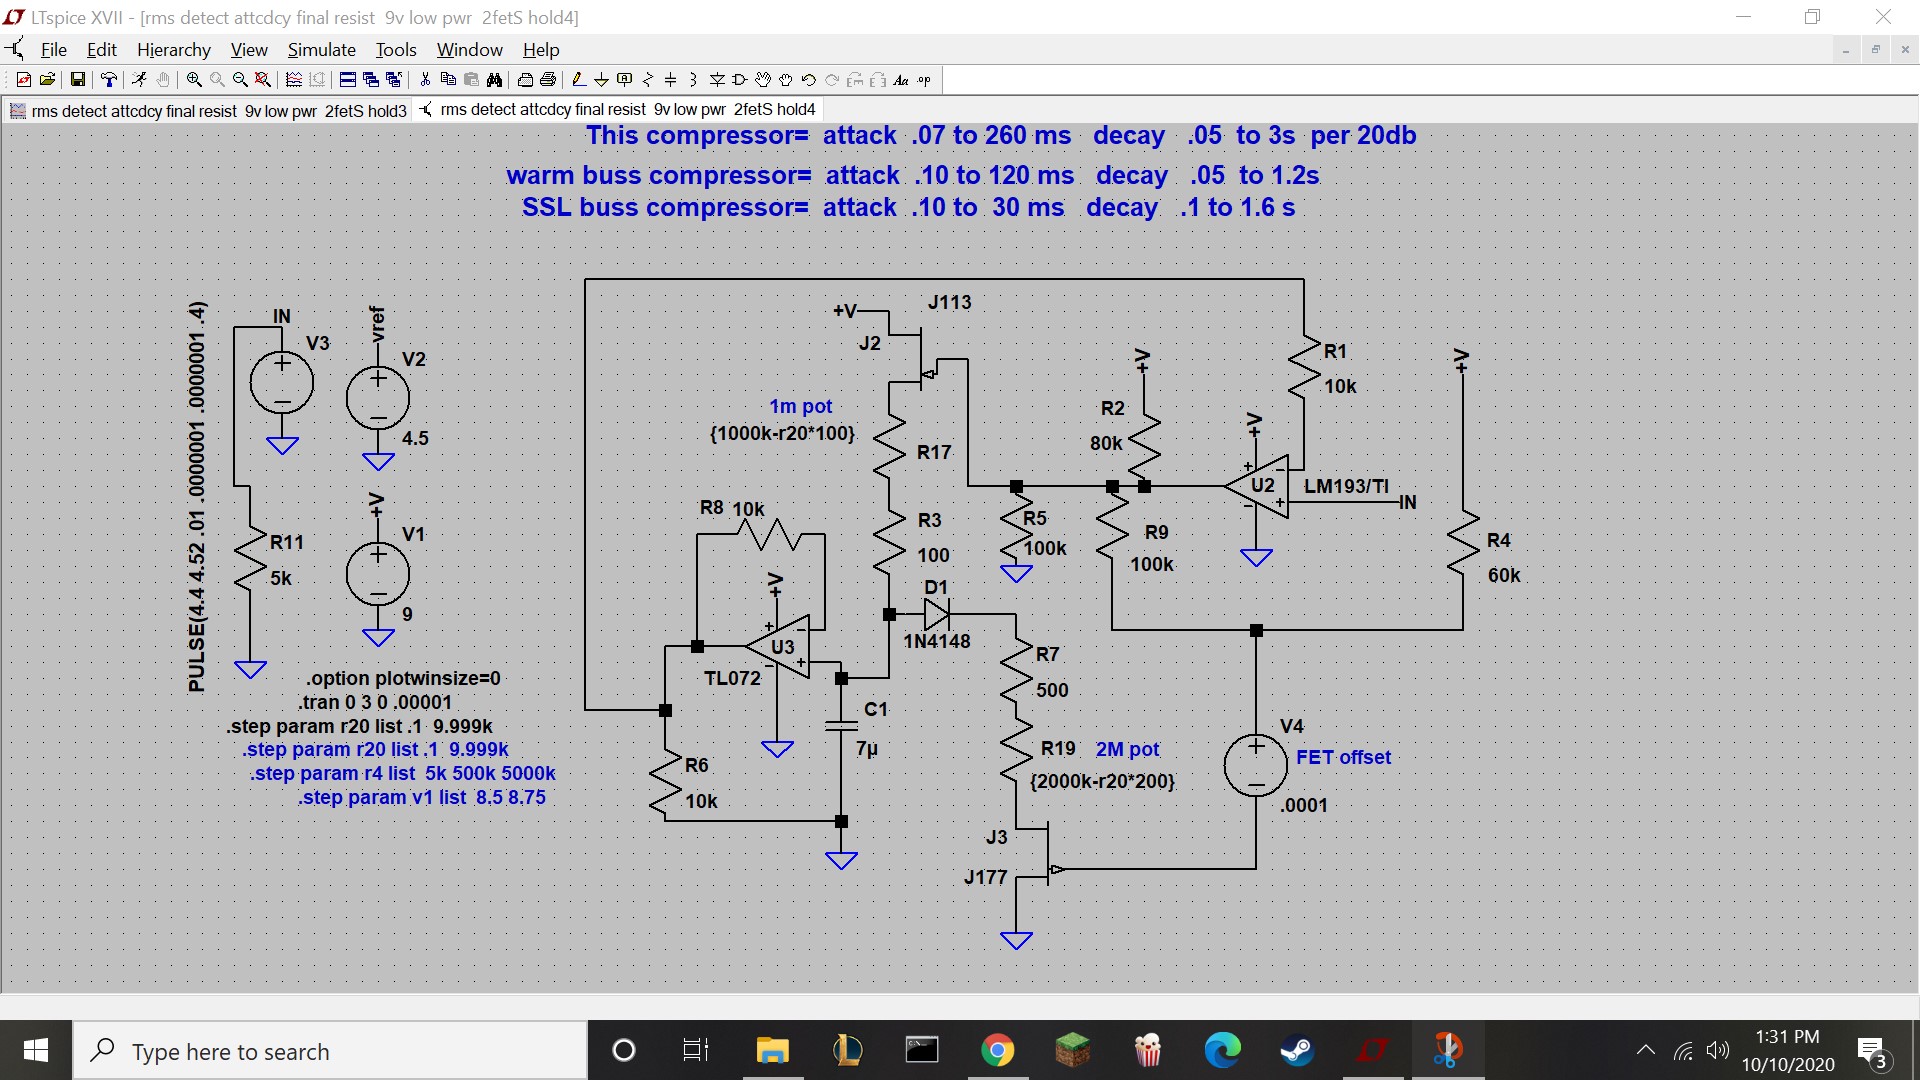The height and width of the screenshot is (1080, 1920).
Task: Open the Edit menu
Action: 102,50
